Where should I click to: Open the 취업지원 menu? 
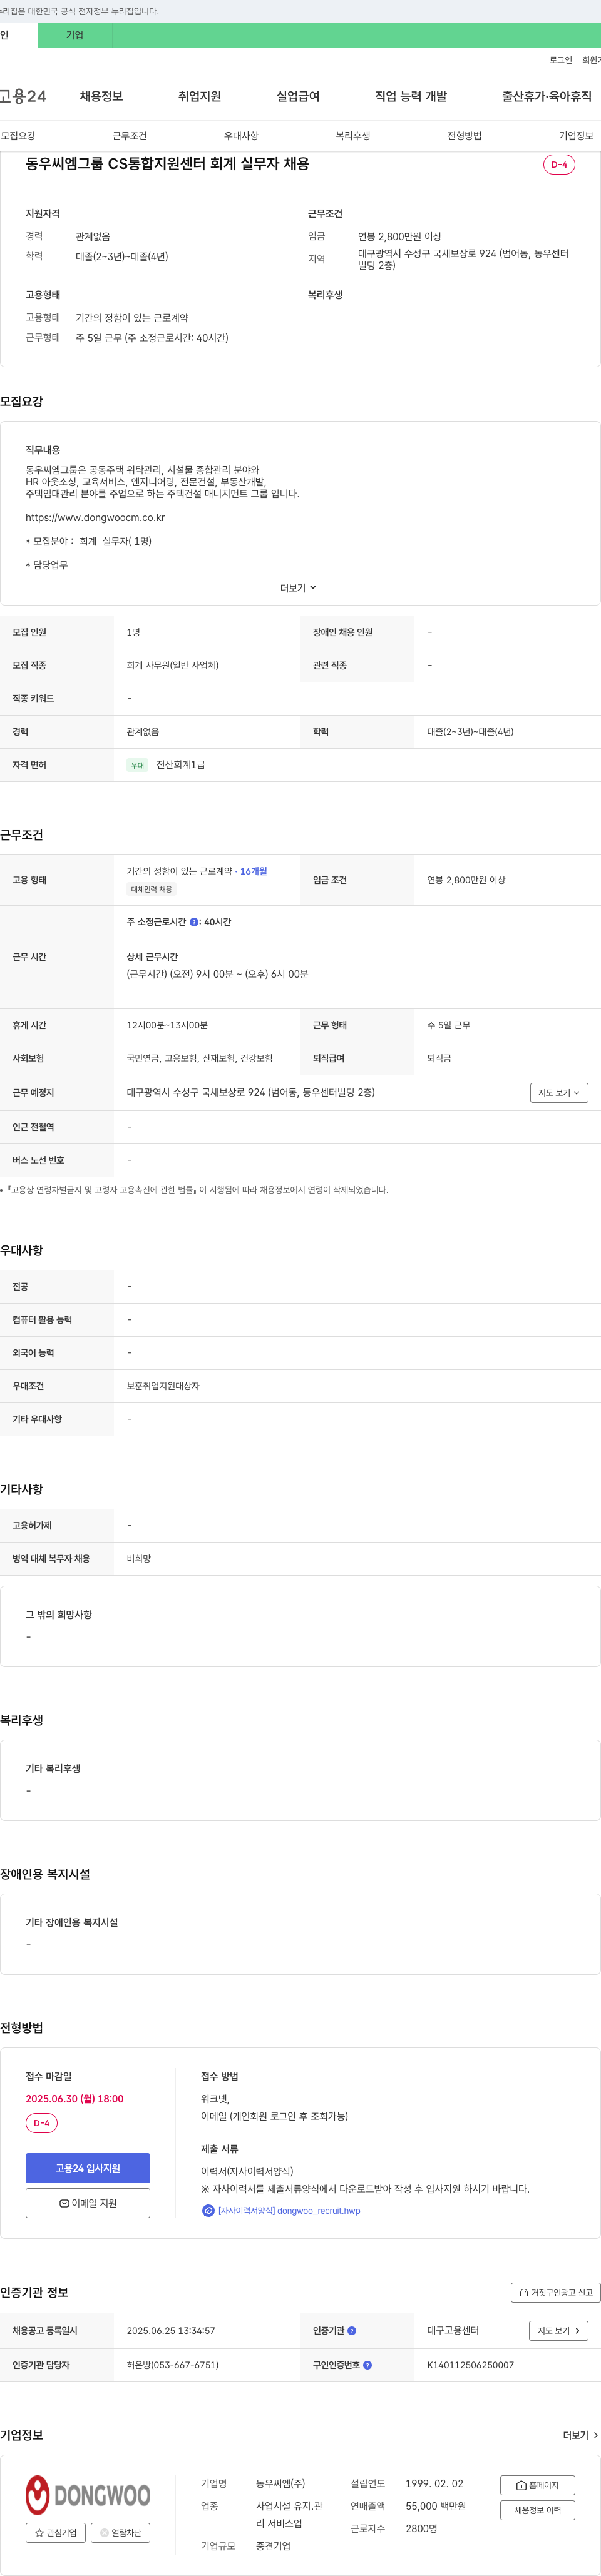point(199,96)
